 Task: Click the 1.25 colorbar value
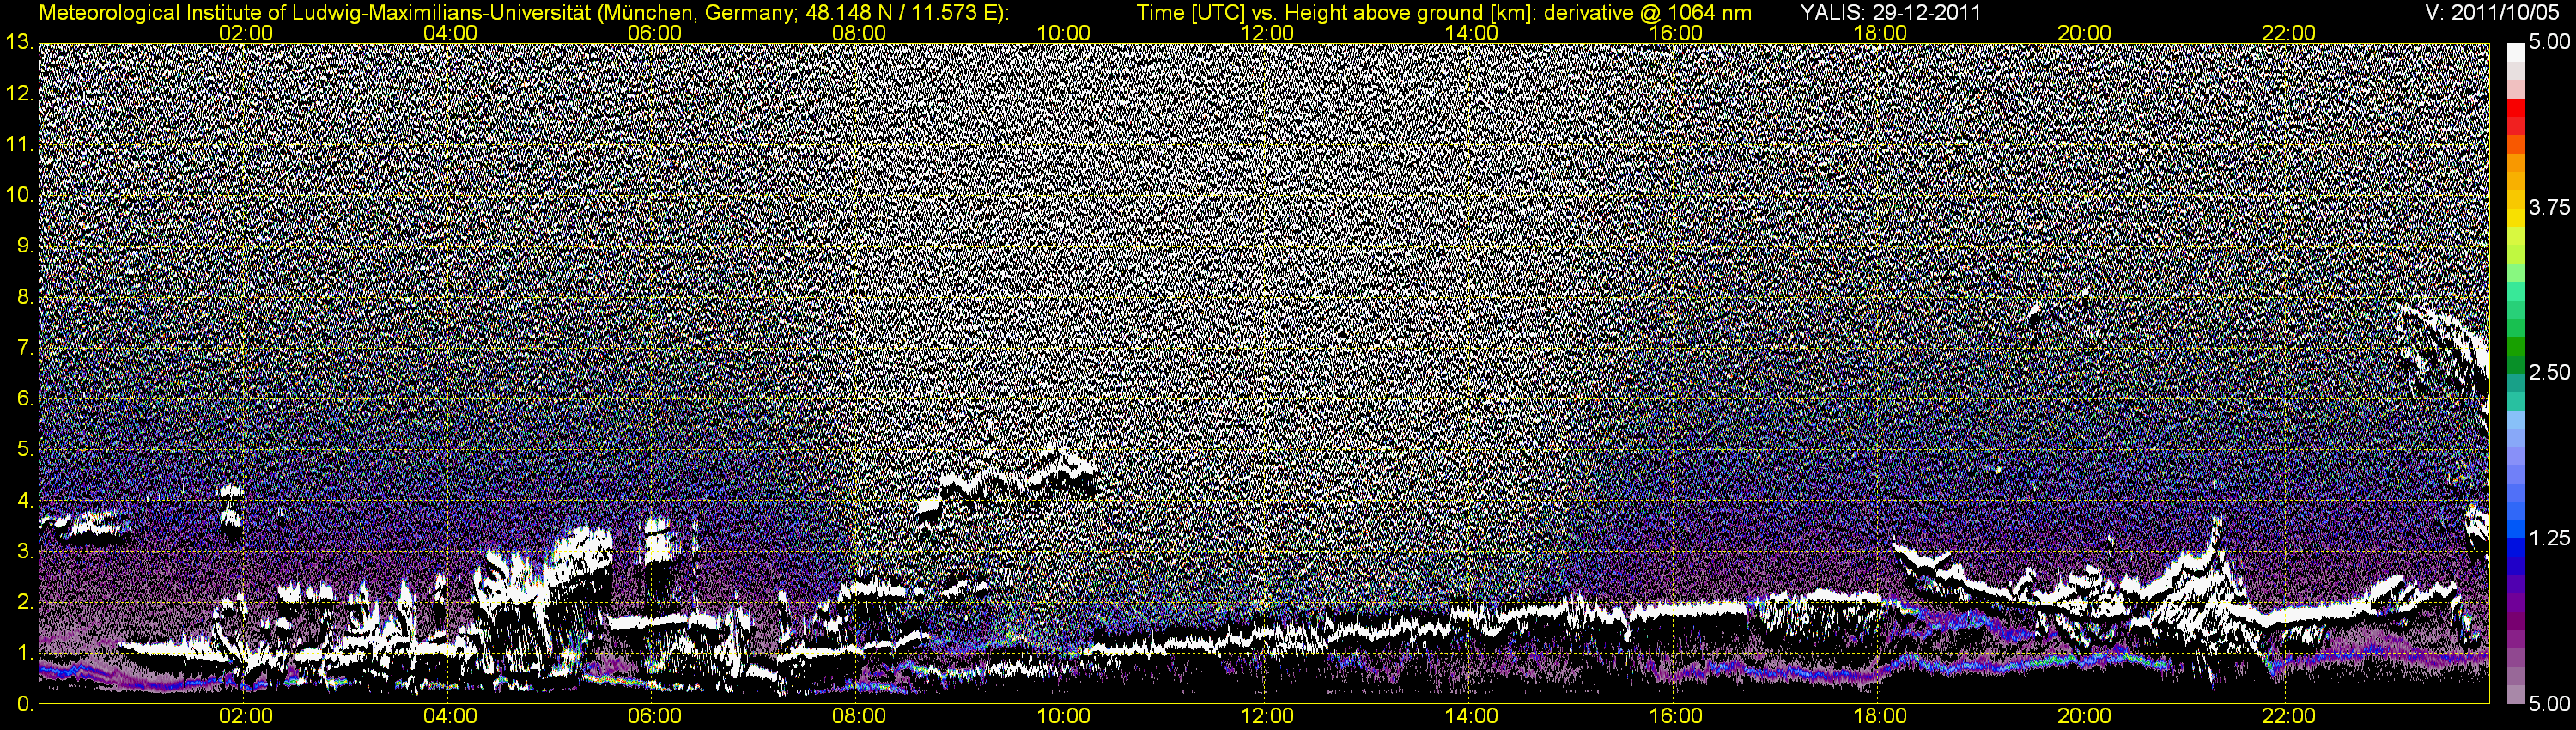pos(2550,539)
